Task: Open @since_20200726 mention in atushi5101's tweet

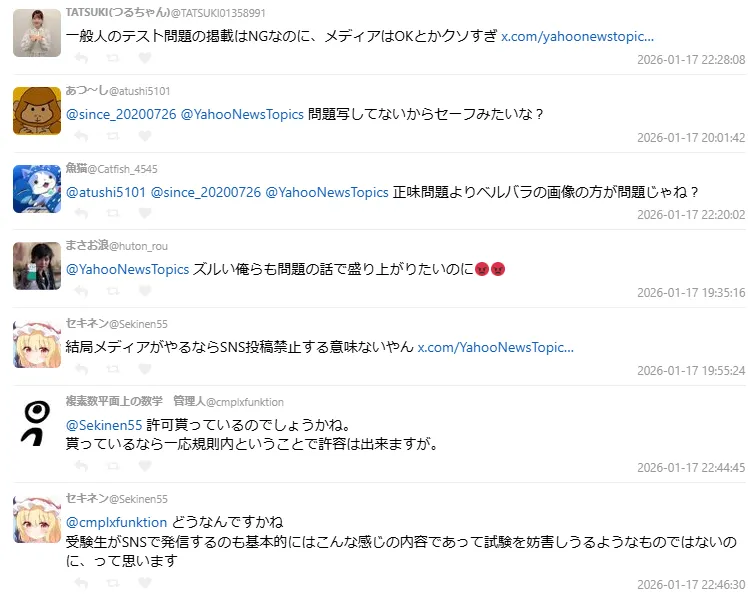Action: click(x=121, y=115)
